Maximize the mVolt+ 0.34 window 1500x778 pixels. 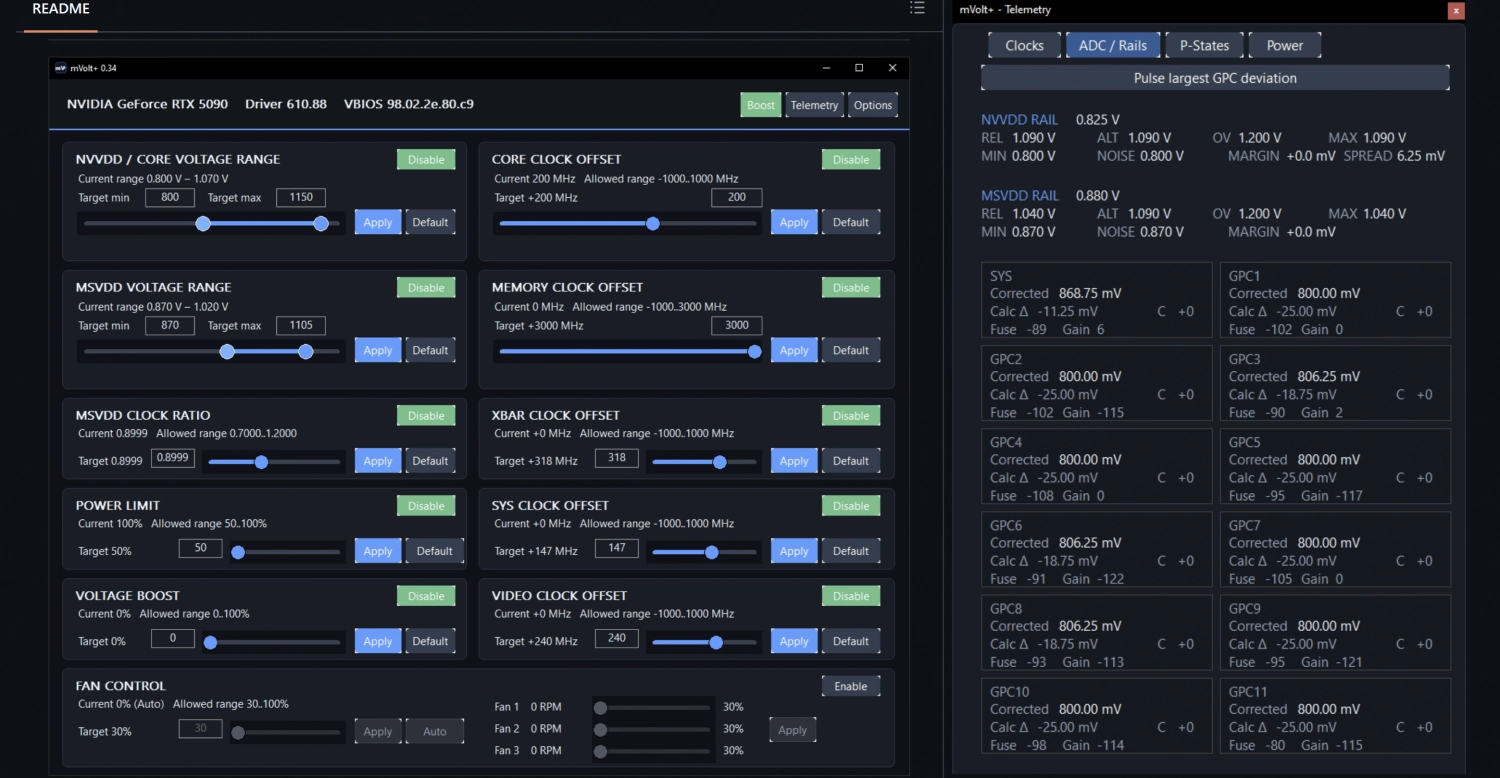(x=859, y=68)
